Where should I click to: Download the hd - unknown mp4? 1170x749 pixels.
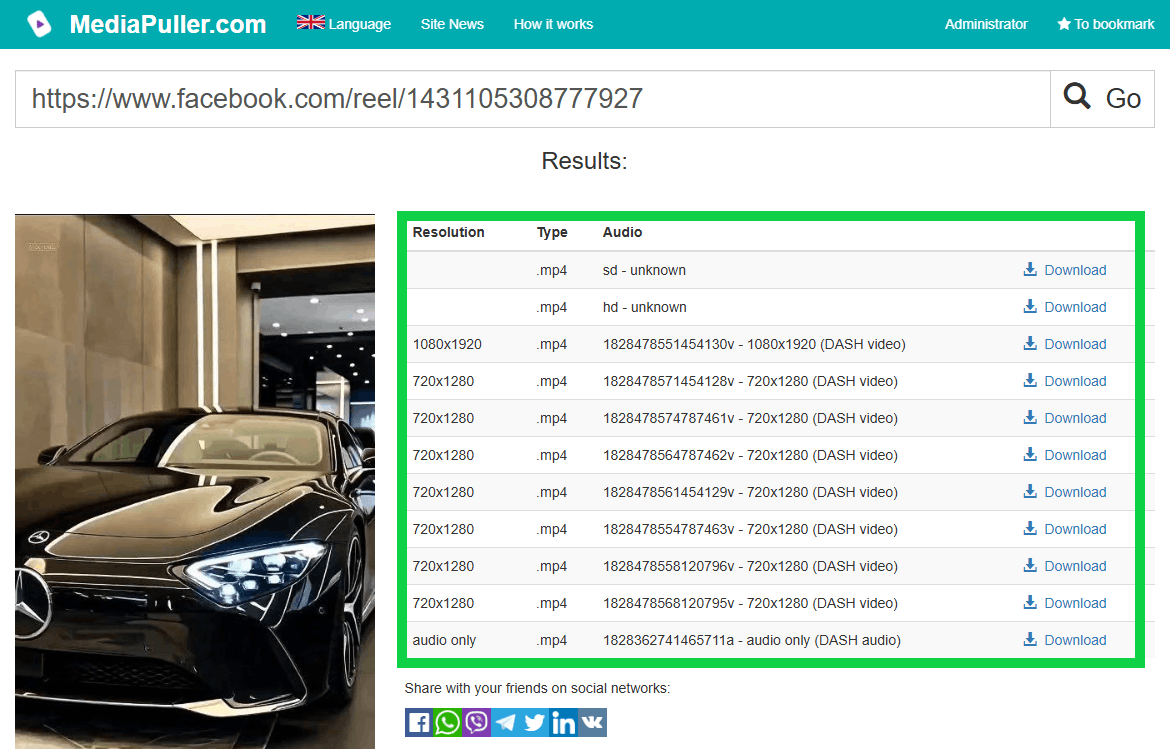pyautogui.click(x=1065, y=307)
